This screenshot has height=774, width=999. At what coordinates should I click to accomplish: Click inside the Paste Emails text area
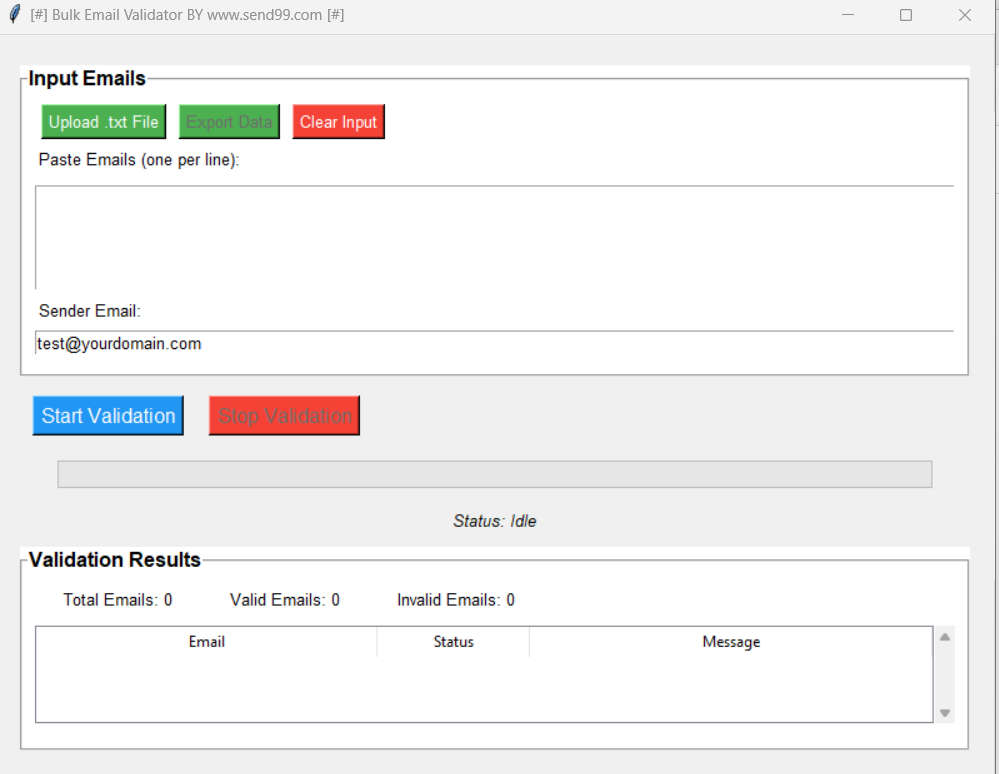click(494, 237)
